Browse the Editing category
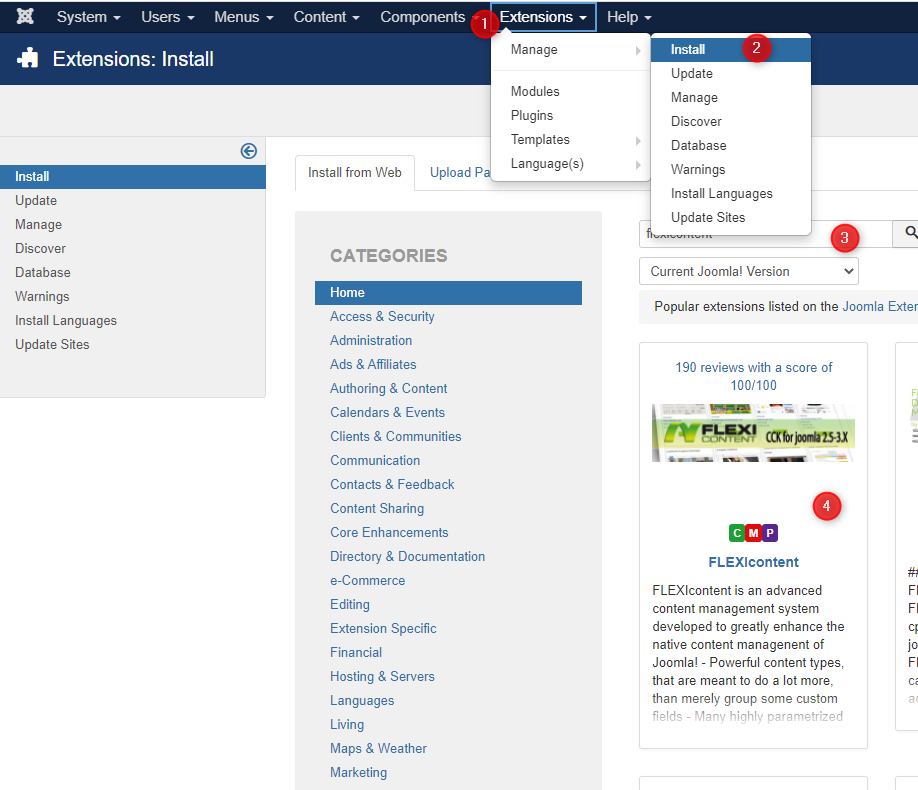 coord(350,605)
